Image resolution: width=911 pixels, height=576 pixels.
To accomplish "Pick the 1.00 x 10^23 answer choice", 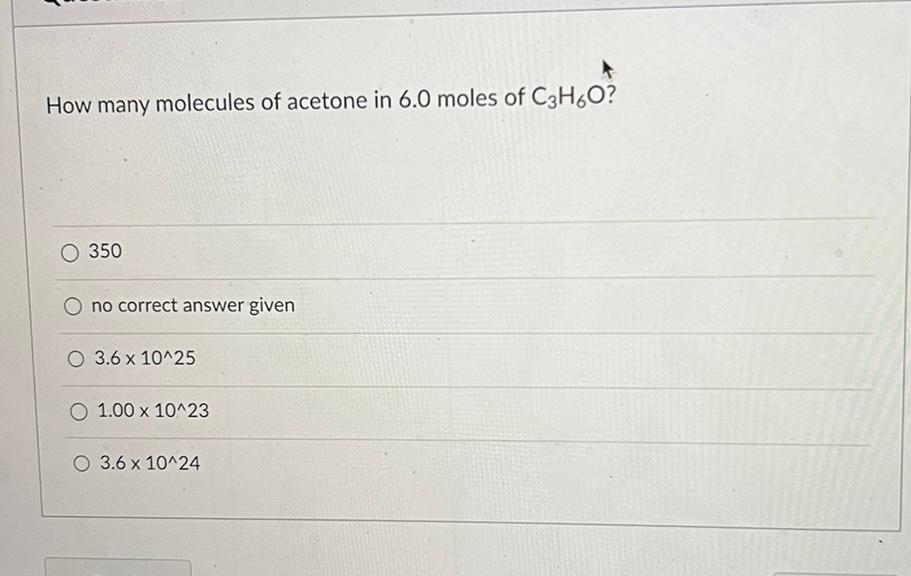I will point(79,411).
